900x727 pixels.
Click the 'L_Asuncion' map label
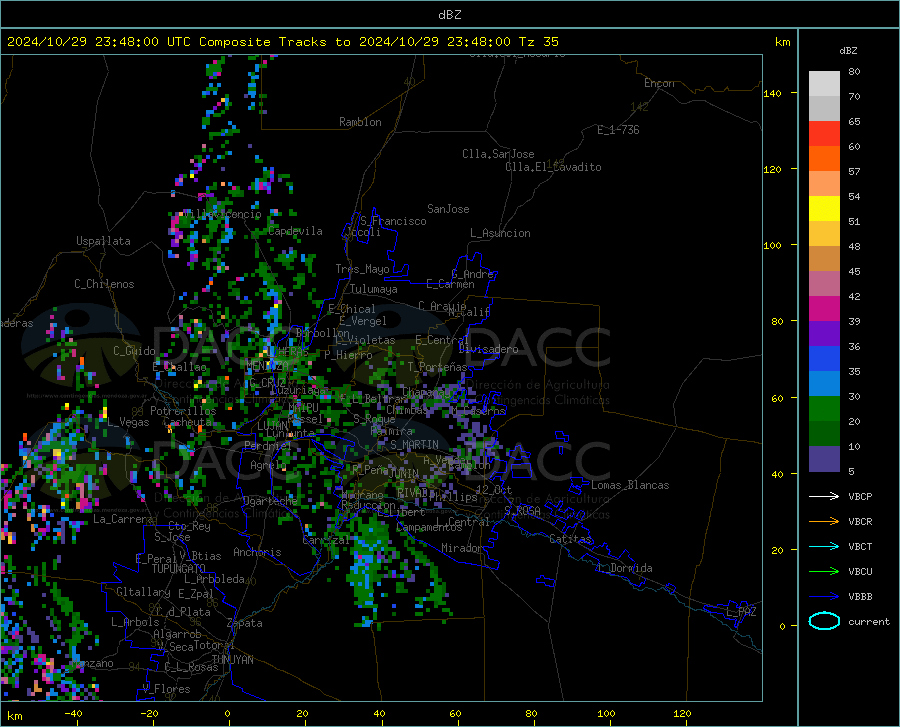(500, 233)
